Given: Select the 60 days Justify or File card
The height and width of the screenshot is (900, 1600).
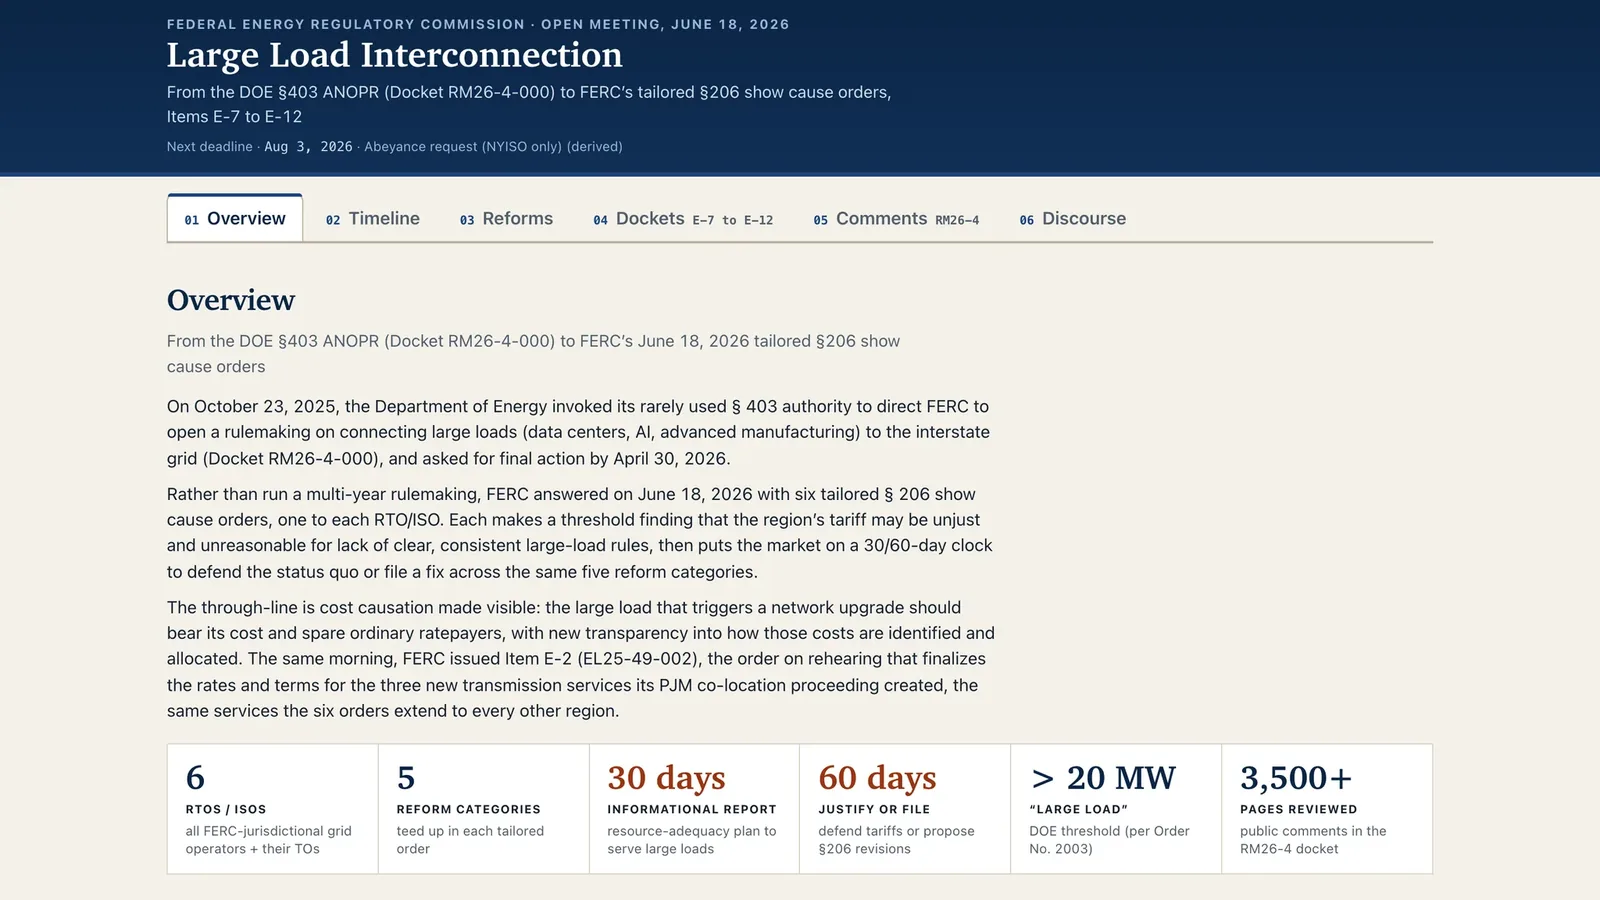Looking at the screenshot, I should point(905,809).
